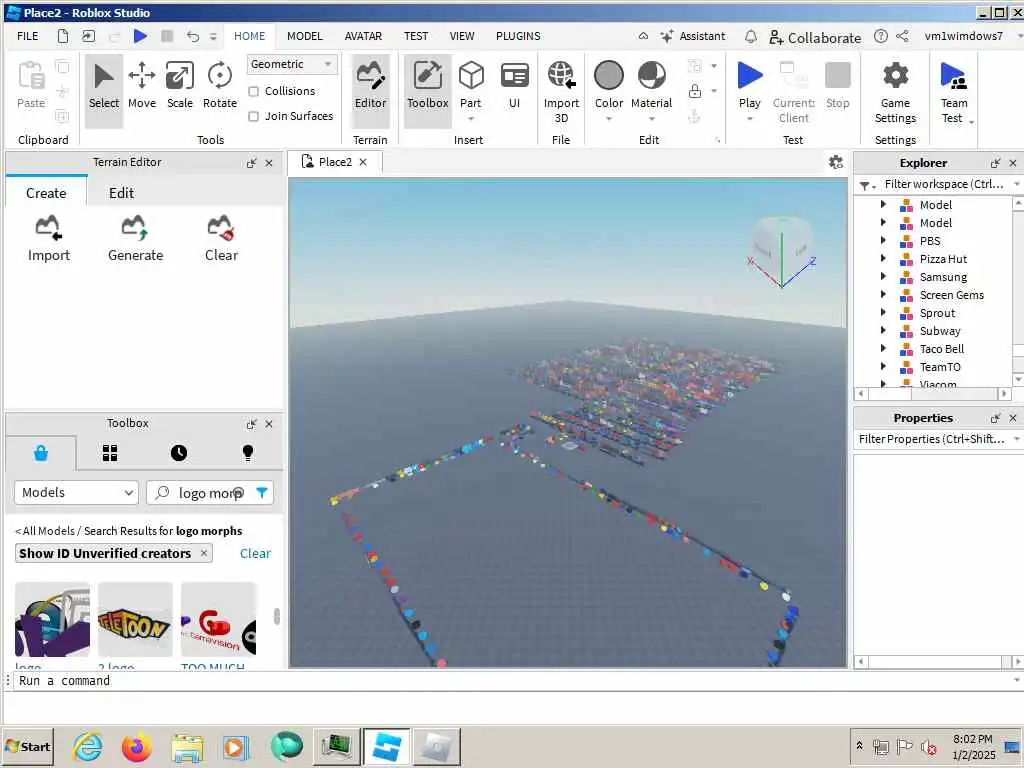
Task: Open help question mark icon
Action: coord(880,36)
